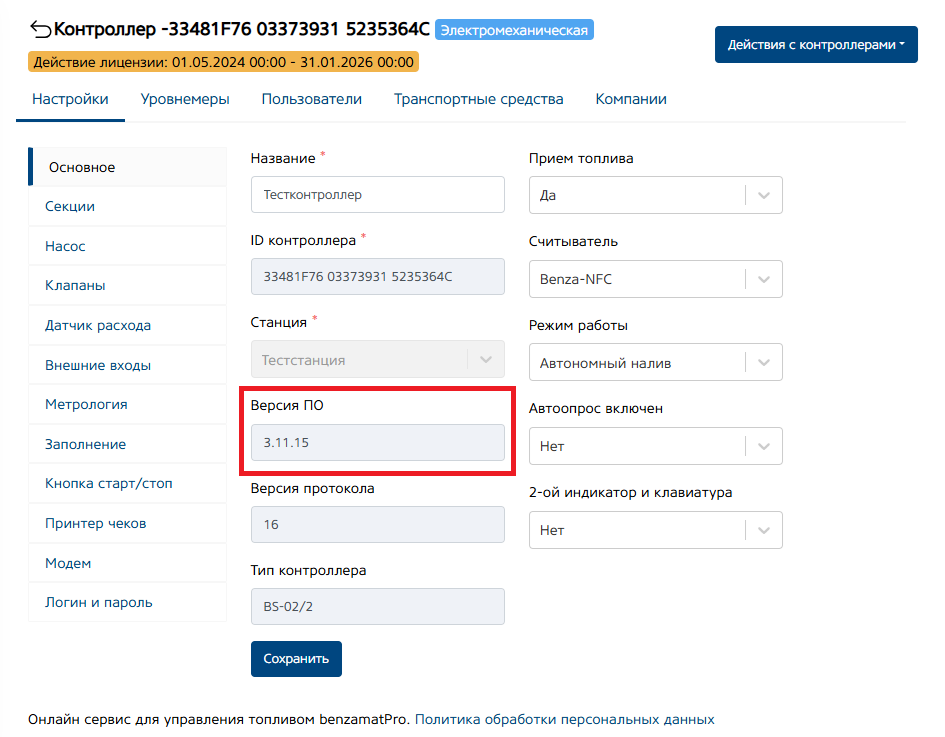Switch to Уровнемеры tab
The width and height of the screenshot is (945, 737).
tap(185, 99)
